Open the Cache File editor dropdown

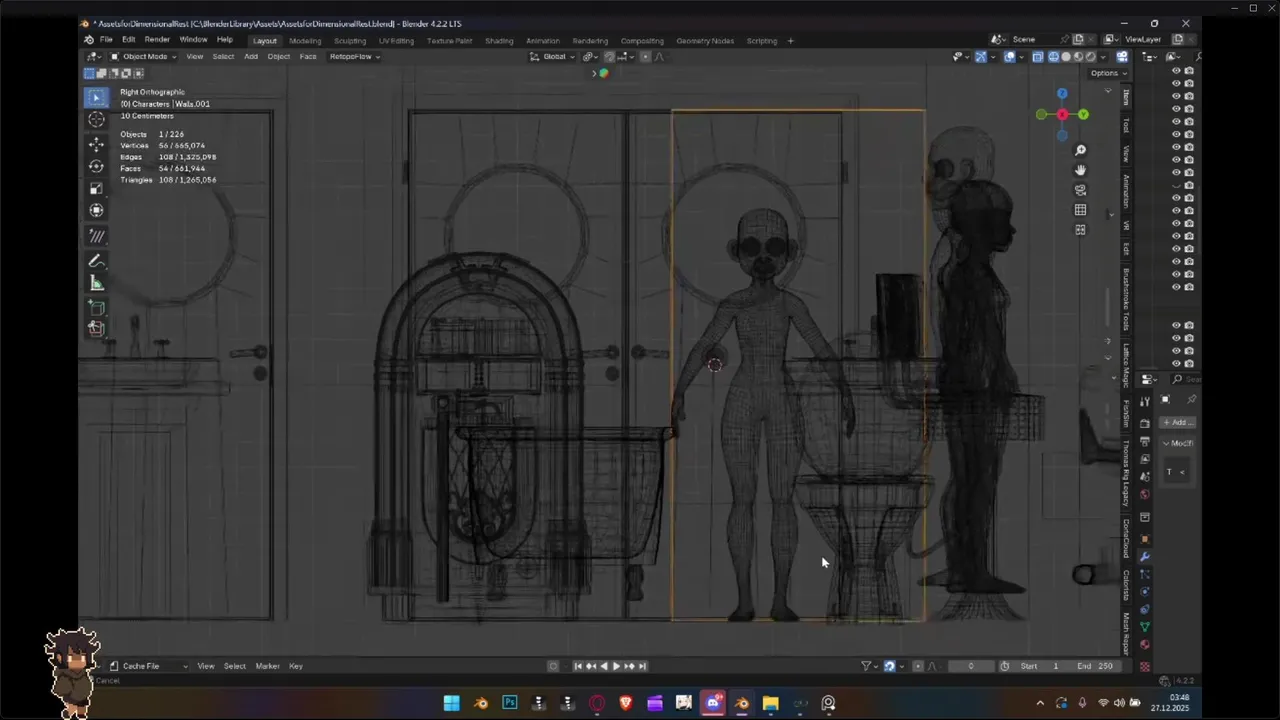(148, 666)
